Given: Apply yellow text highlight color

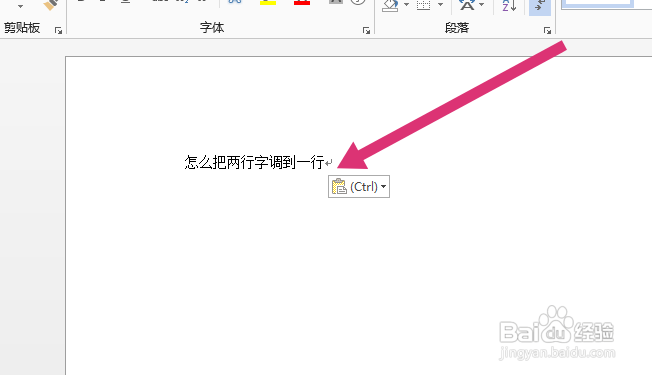Looking at the screenshot, I should click(x=268, y=2).
